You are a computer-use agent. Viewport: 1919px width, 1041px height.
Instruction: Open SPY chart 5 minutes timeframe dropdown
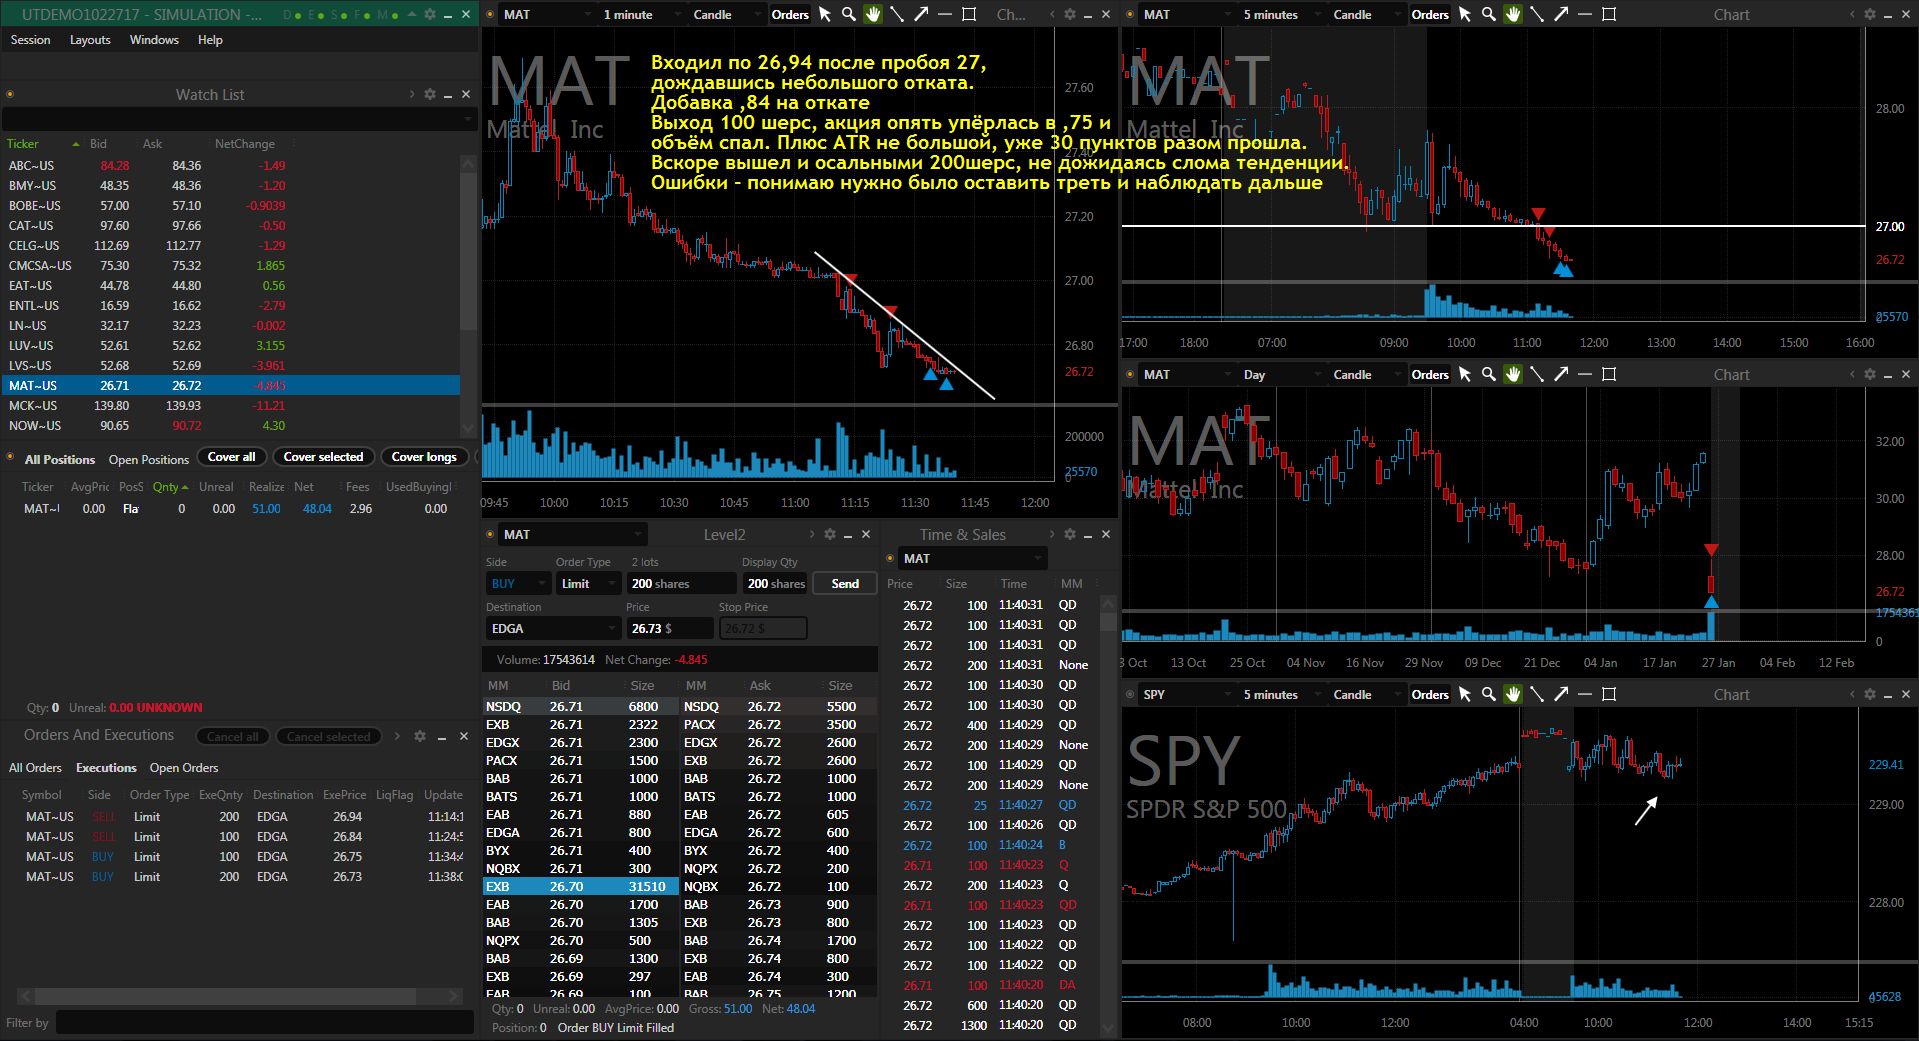[1280, 694]
